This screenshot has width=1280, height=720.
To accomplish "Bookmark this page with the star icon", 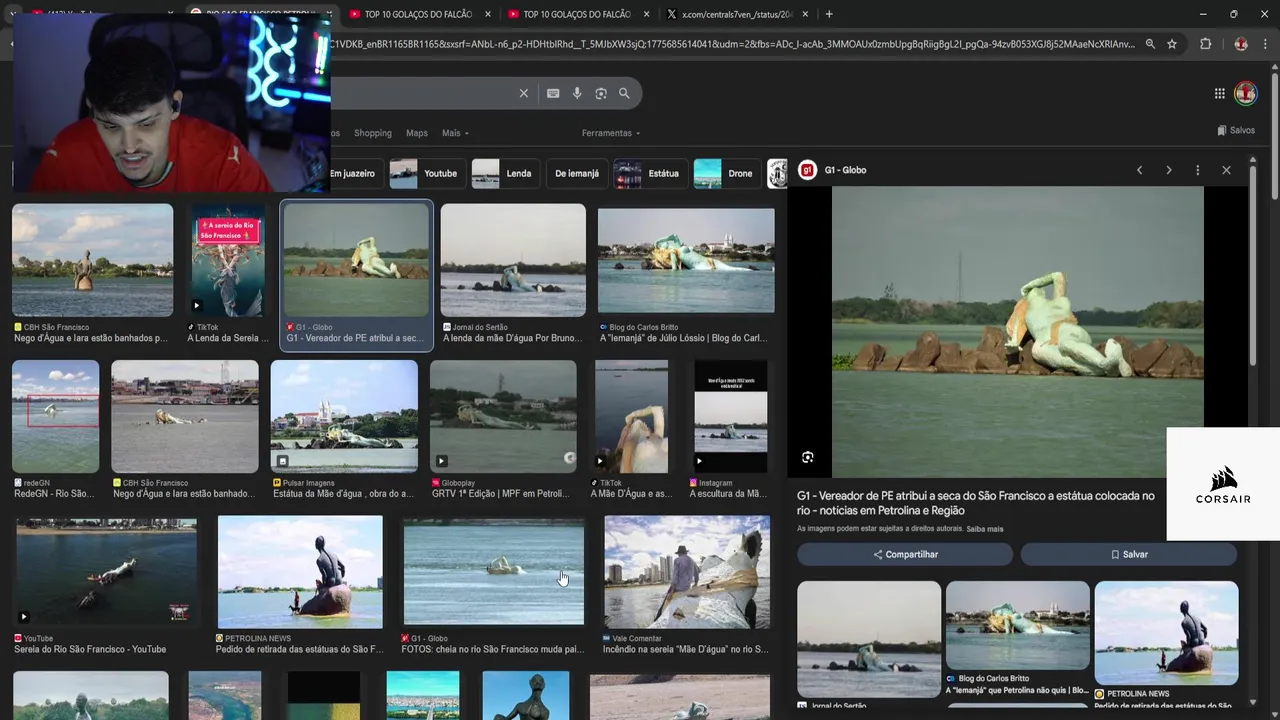I will tap(1172, 44).
